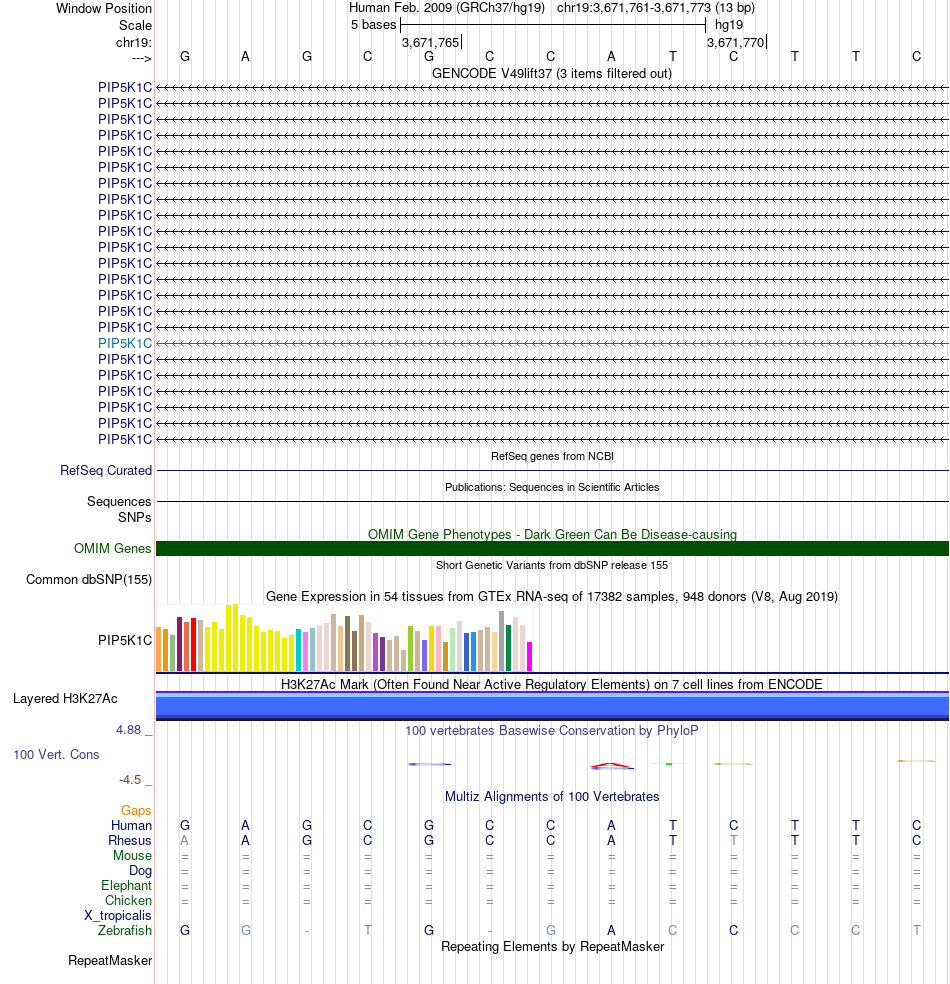Click the Publications: Sequences in Scientific Articles title
The width and height of the screenshot is (950, 984).
click(x=552, y=487)
